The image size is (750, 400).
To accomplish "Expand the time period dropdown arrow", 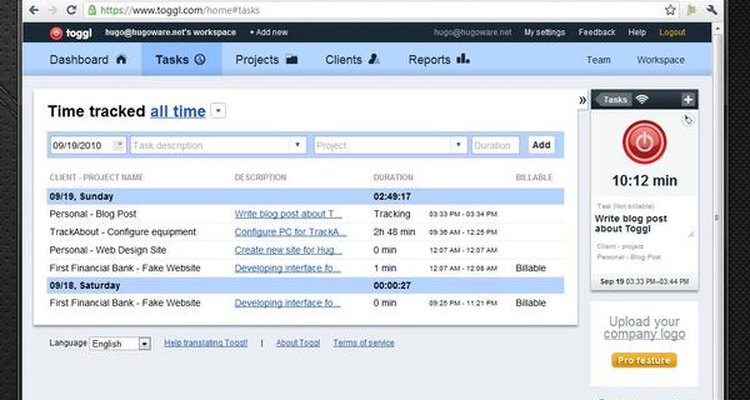I will pos(218,111).
